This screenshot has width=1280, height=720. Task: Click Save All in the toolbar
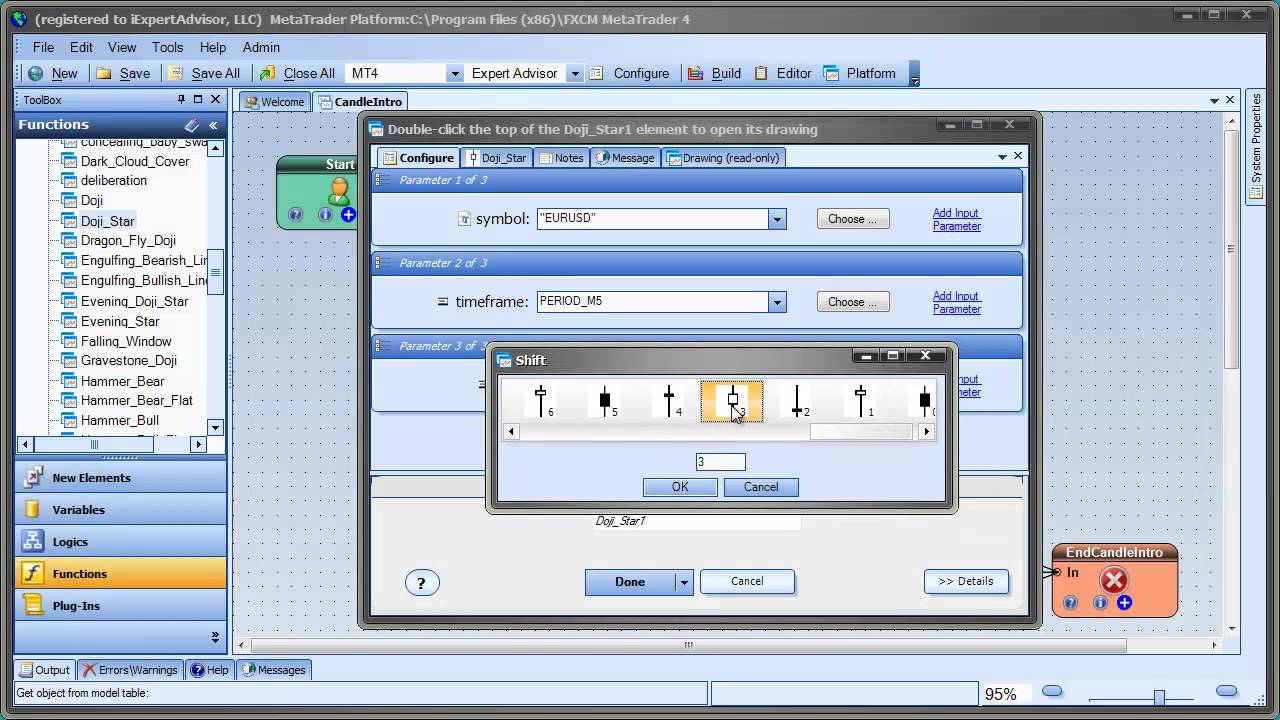point(204,73)
